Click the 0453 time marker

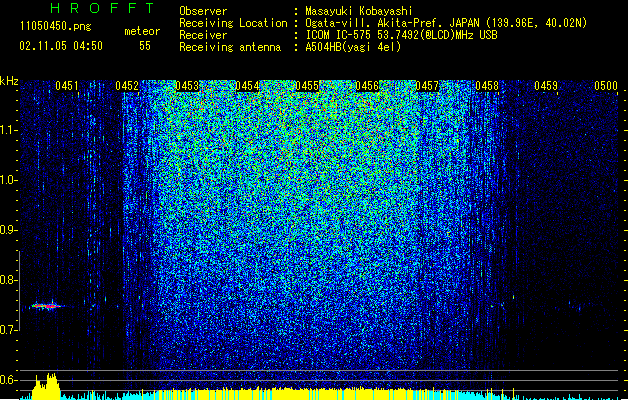click(x=187, y=86)
